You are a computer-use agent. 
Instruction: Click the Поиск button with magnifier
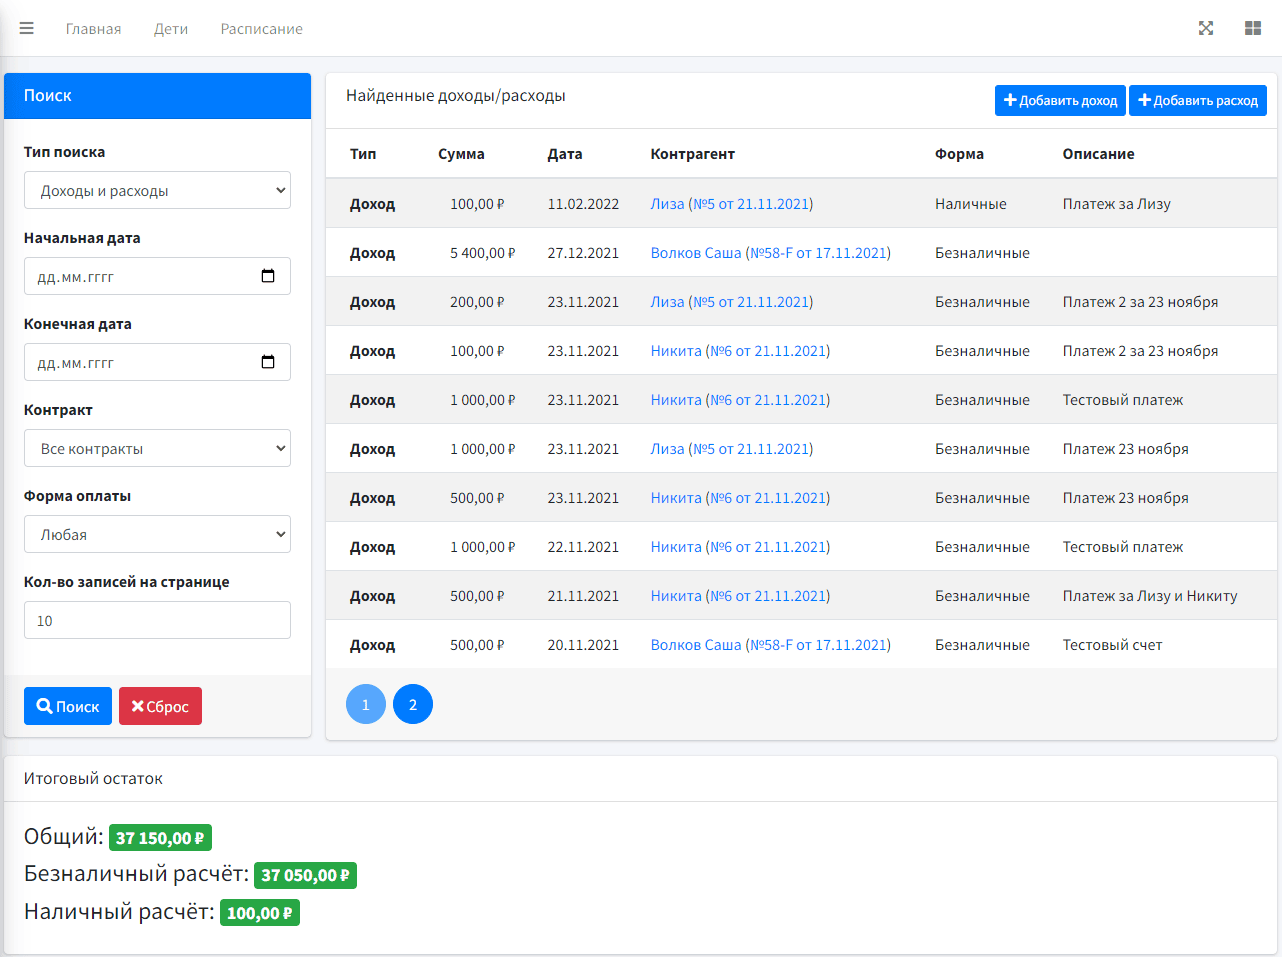coord(68,706)
